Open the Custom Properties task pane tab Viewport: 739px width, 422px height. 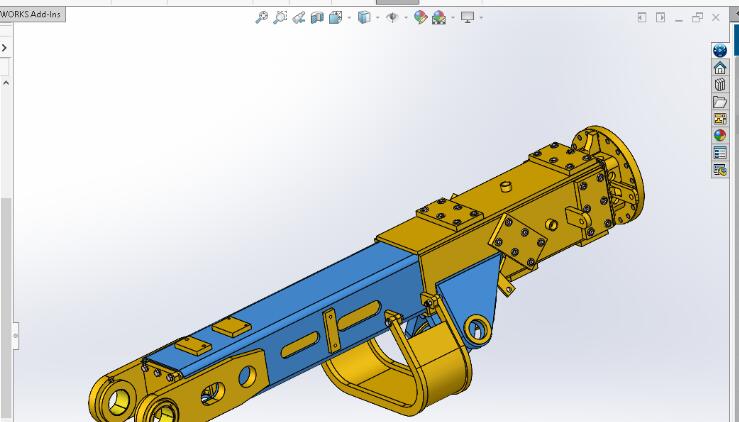coord(720,153)
